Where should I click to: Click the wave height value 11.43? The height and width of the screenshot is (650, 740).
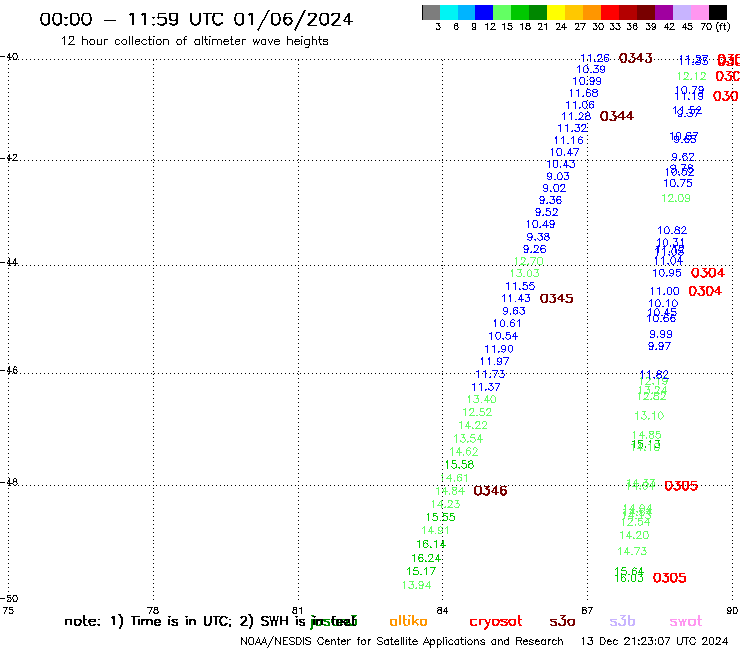pyautogui.click(x=516, y=299)
